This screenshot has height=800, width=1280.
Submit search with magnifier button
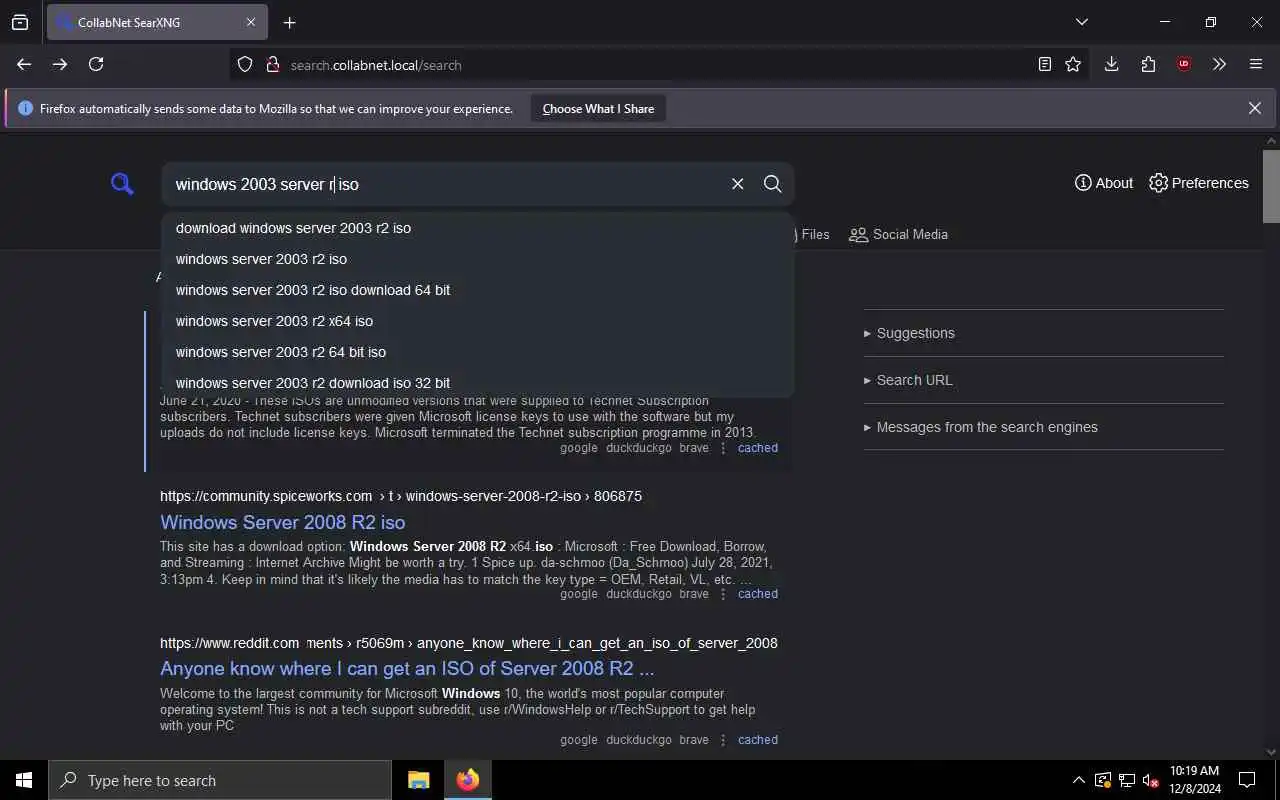pos(773,184)
